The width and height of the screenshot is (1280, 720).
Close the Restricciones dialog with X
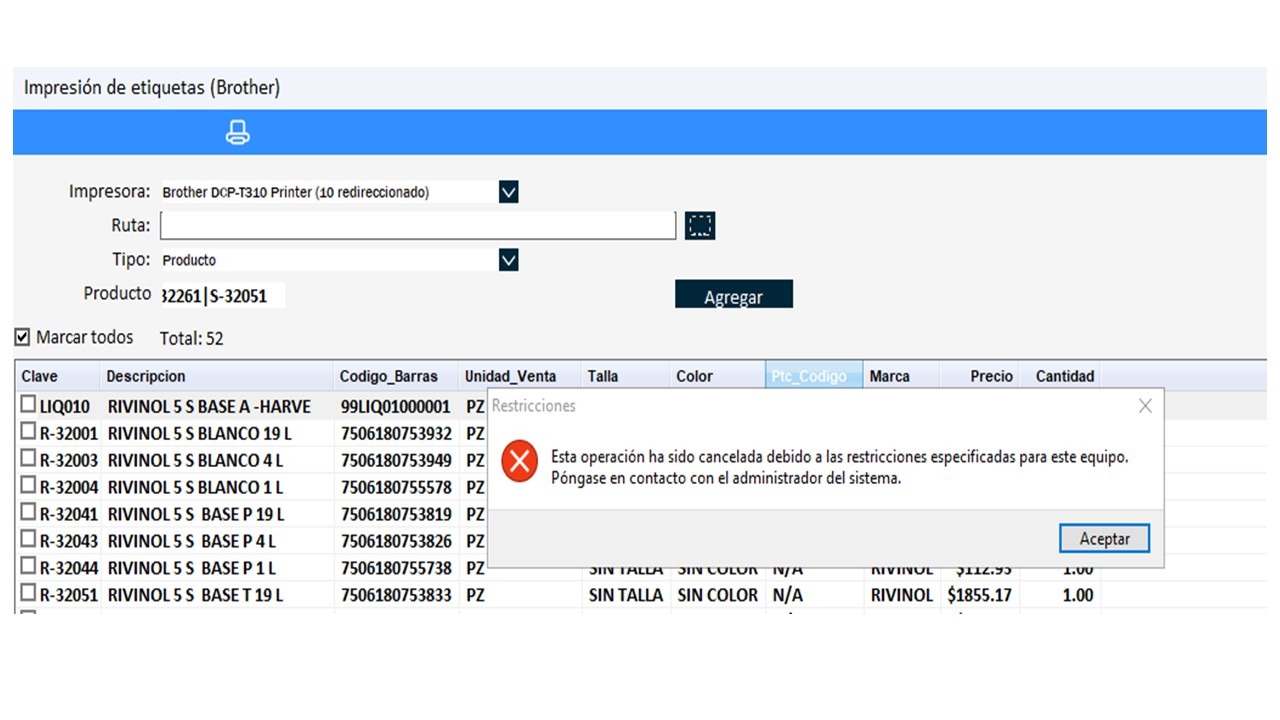coord(1145,406)
